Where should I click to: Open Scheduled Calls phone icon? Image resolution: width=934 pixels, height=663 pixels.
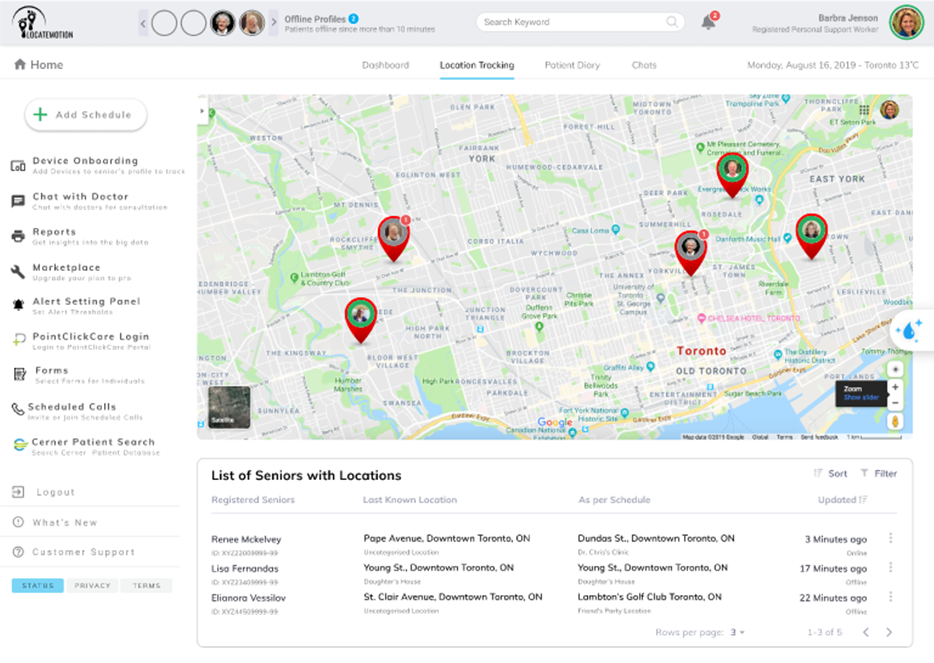[18, 409]
